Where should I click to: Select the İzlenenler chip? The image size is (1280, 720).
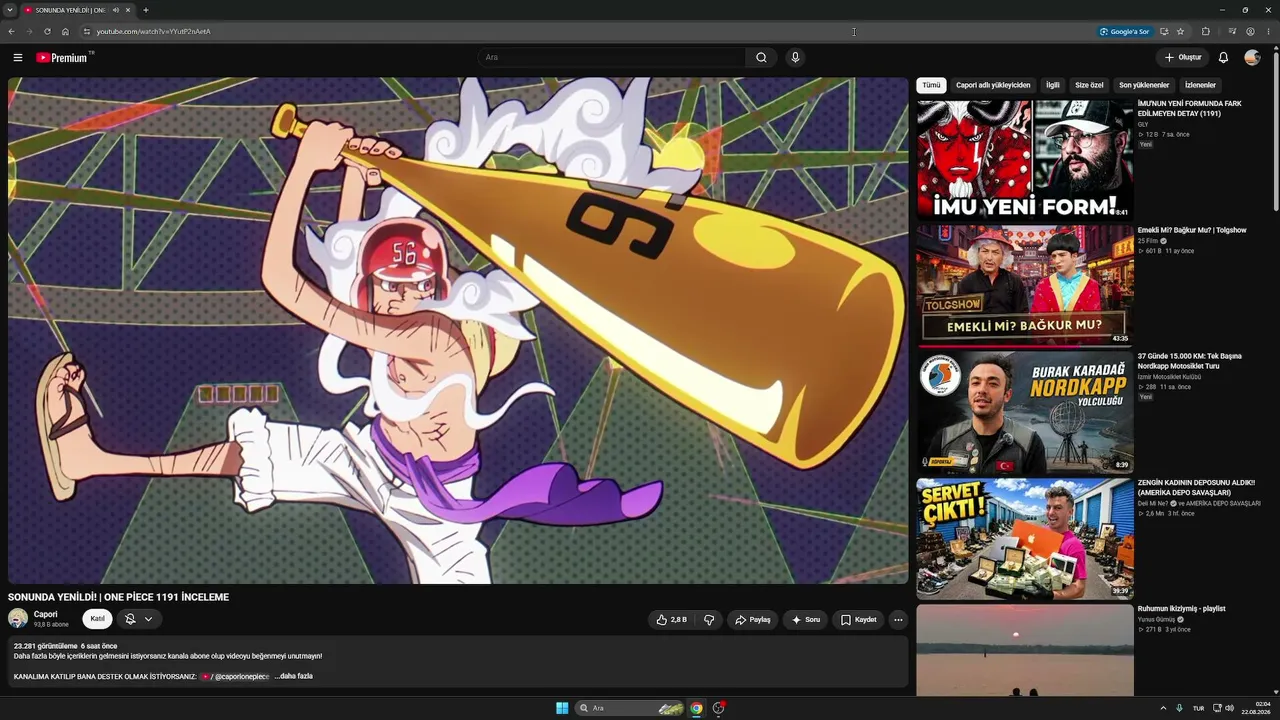[x=1200, y=85]
